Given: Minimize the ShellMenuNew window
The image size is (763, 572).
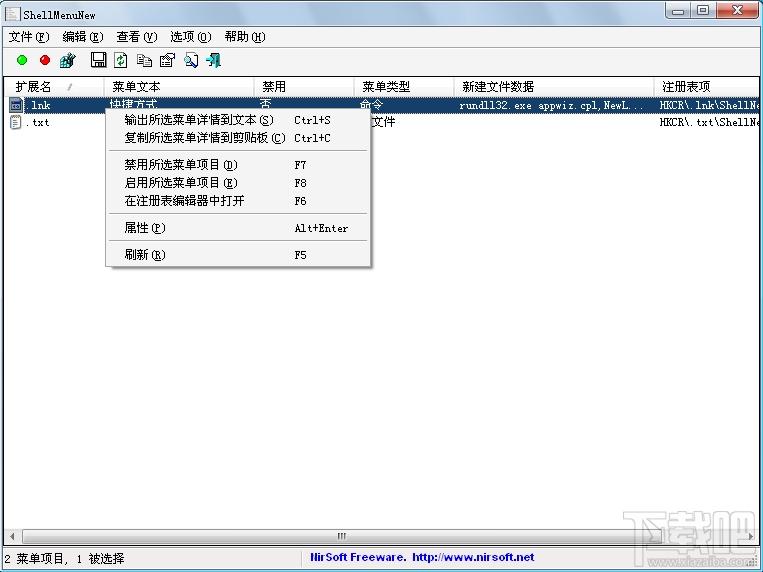Looking at the screenshot, I should click(x=679, y=11).
